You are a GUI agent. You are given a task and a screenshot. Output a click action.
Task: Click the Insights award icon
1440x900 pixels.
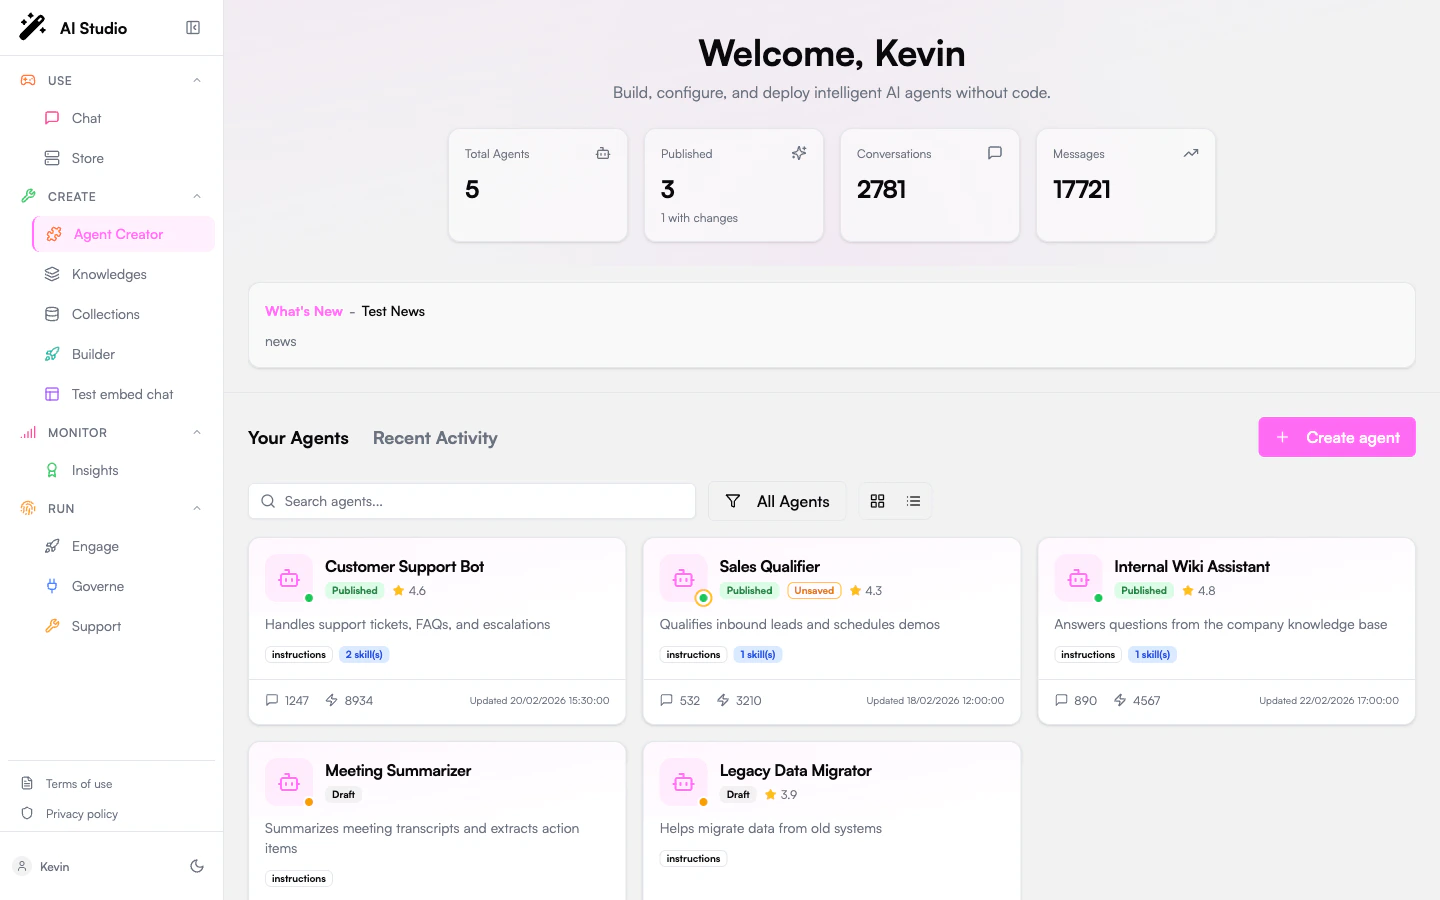(x=52, y=470)
